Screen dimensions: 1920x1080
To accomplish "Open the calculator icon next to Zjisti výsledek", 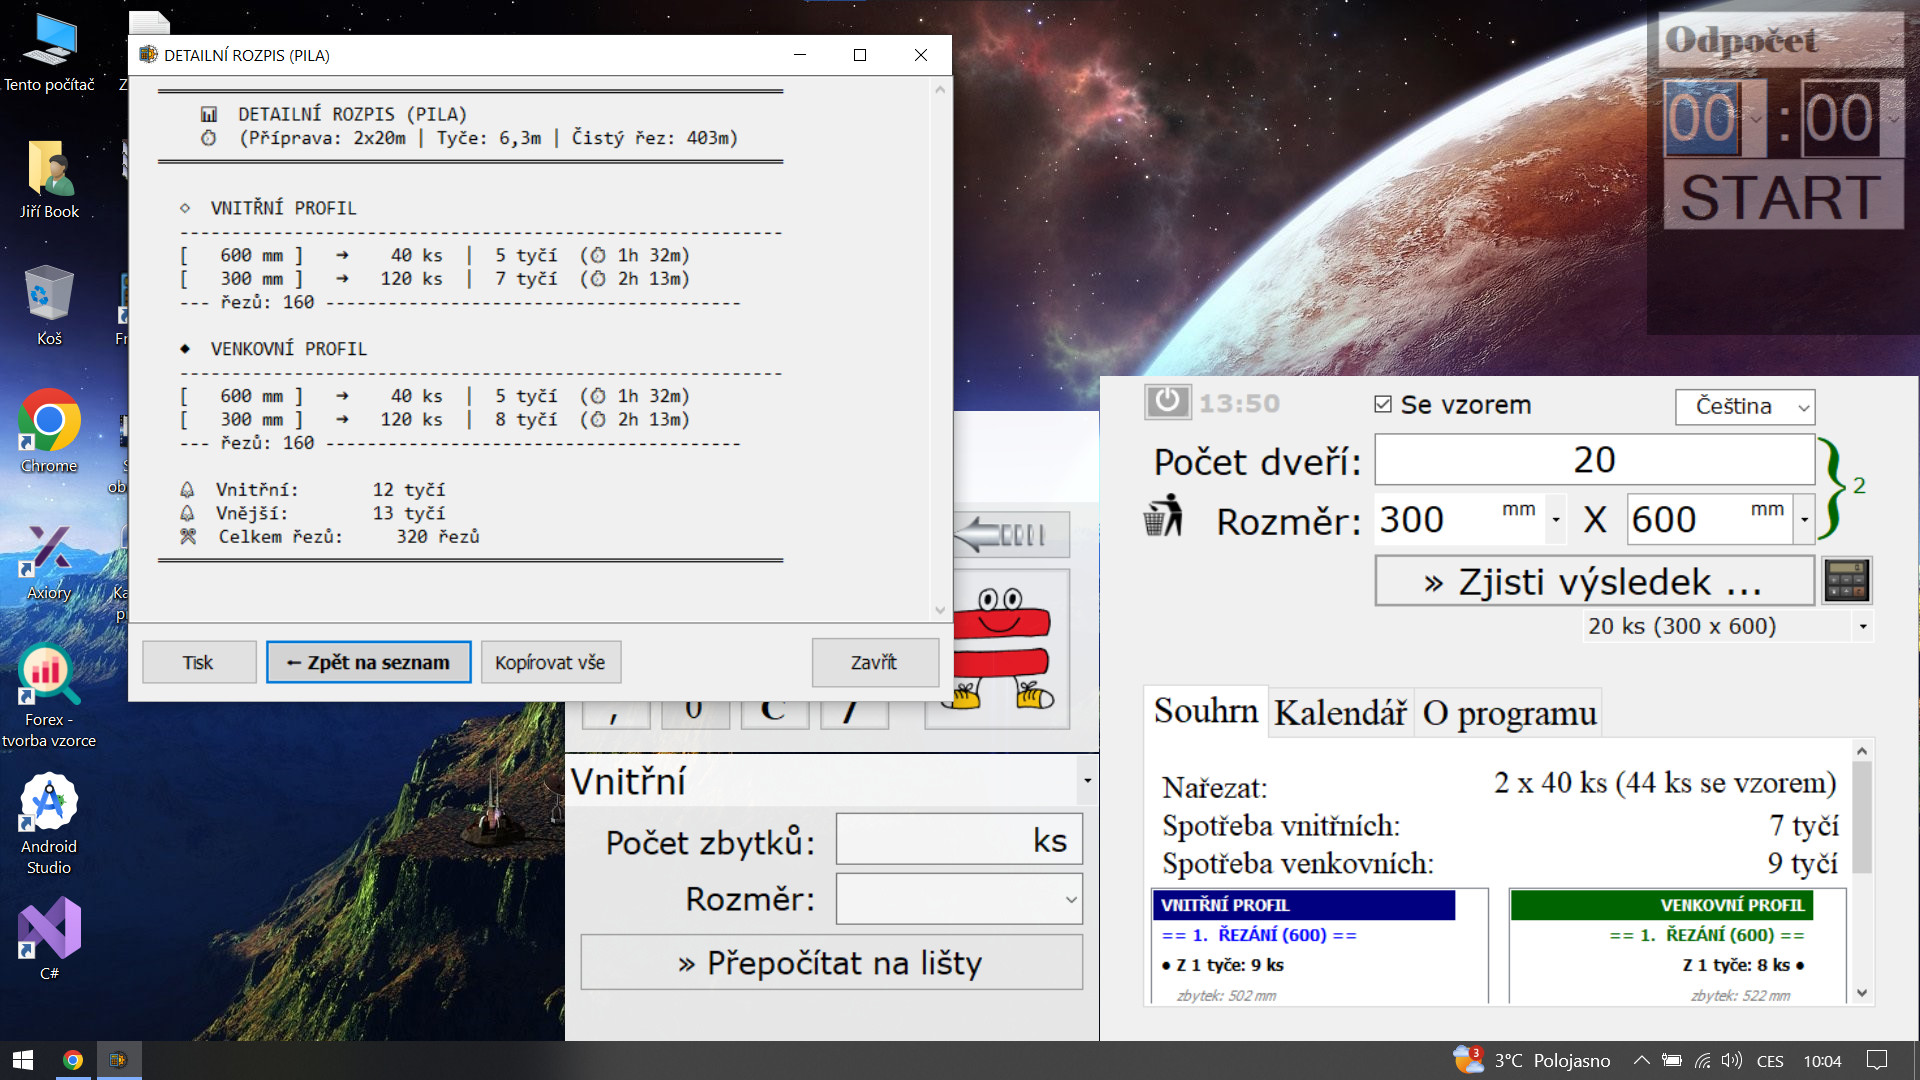I will [1846, 581].
